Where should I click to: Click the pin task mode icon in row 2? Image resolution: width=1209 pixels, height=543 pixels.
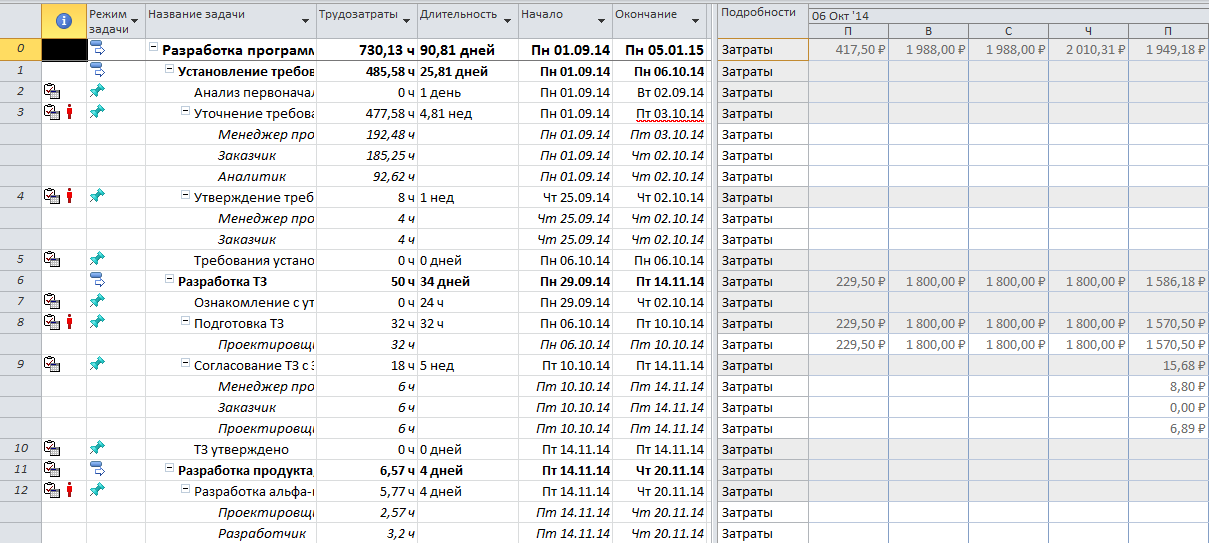(x=97, y=92)
